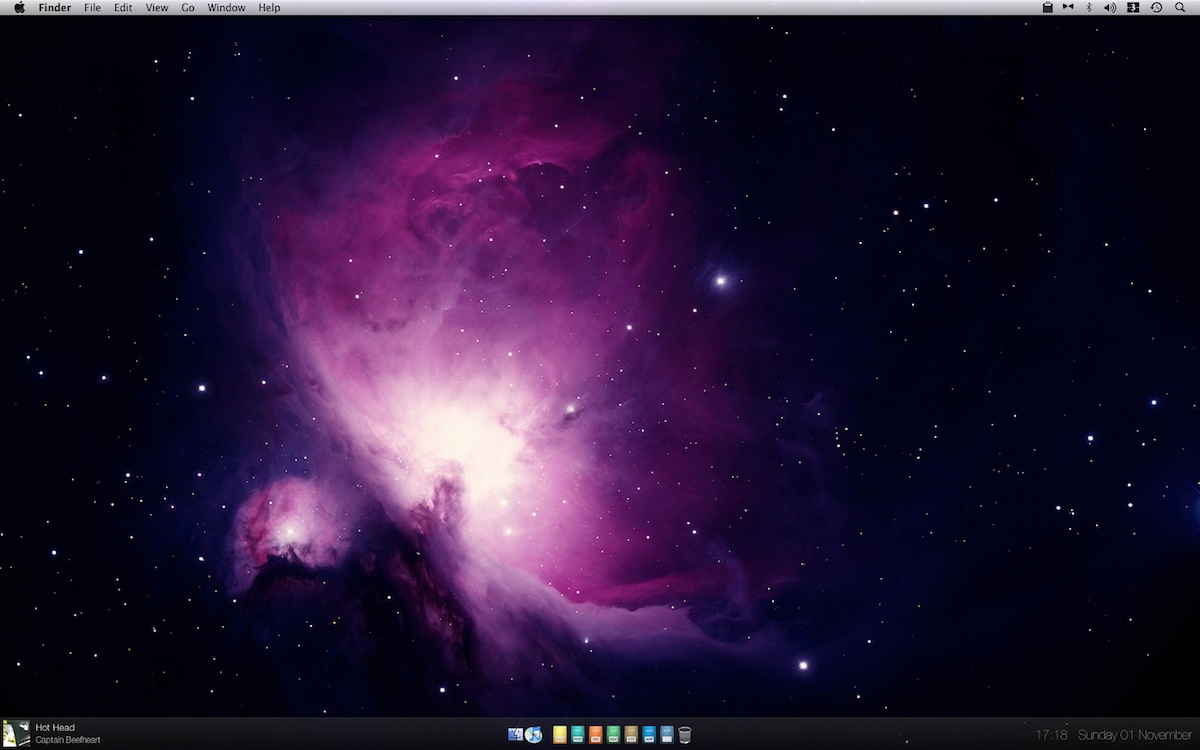The image size is (1200, 750).
Task: Click the now-playing album artwork thumbnail
Action: [x=16, y=734]
